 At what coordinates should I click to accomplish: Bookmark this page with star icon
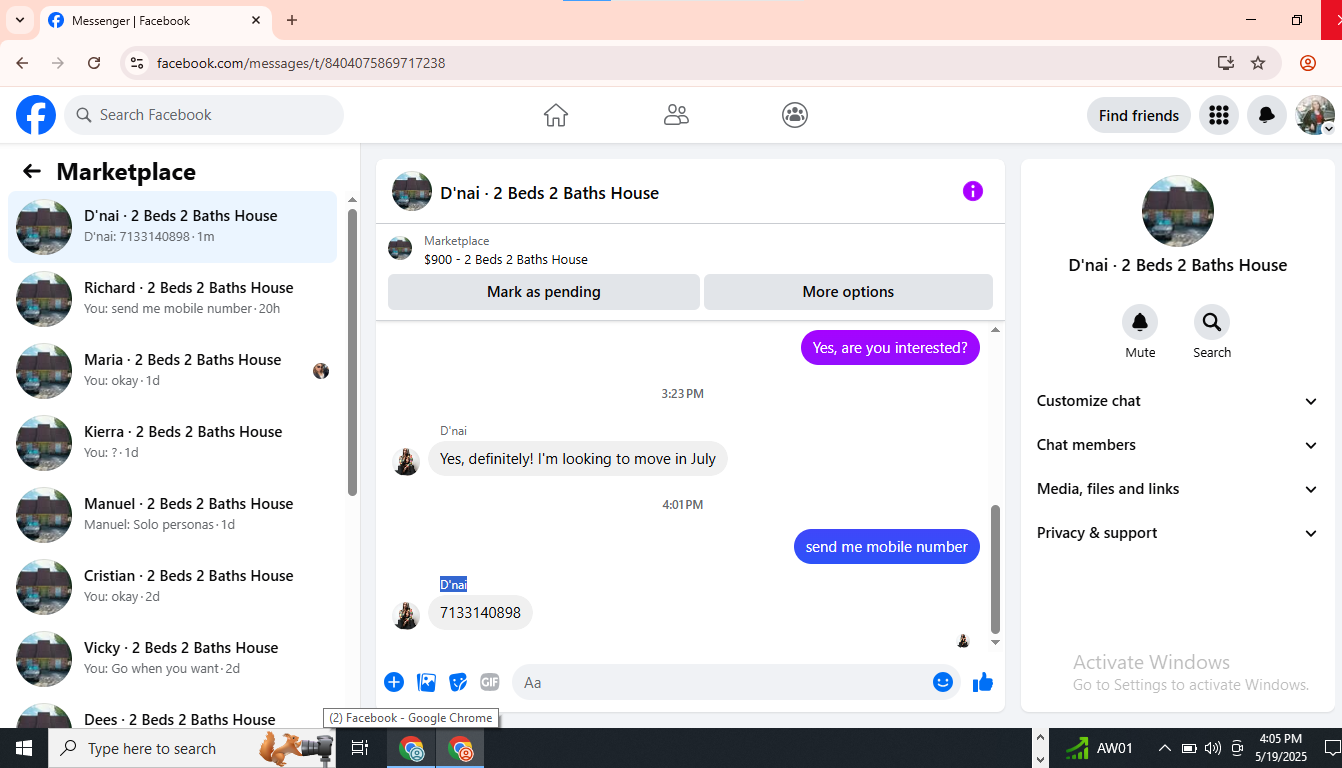click(1258, 63)
